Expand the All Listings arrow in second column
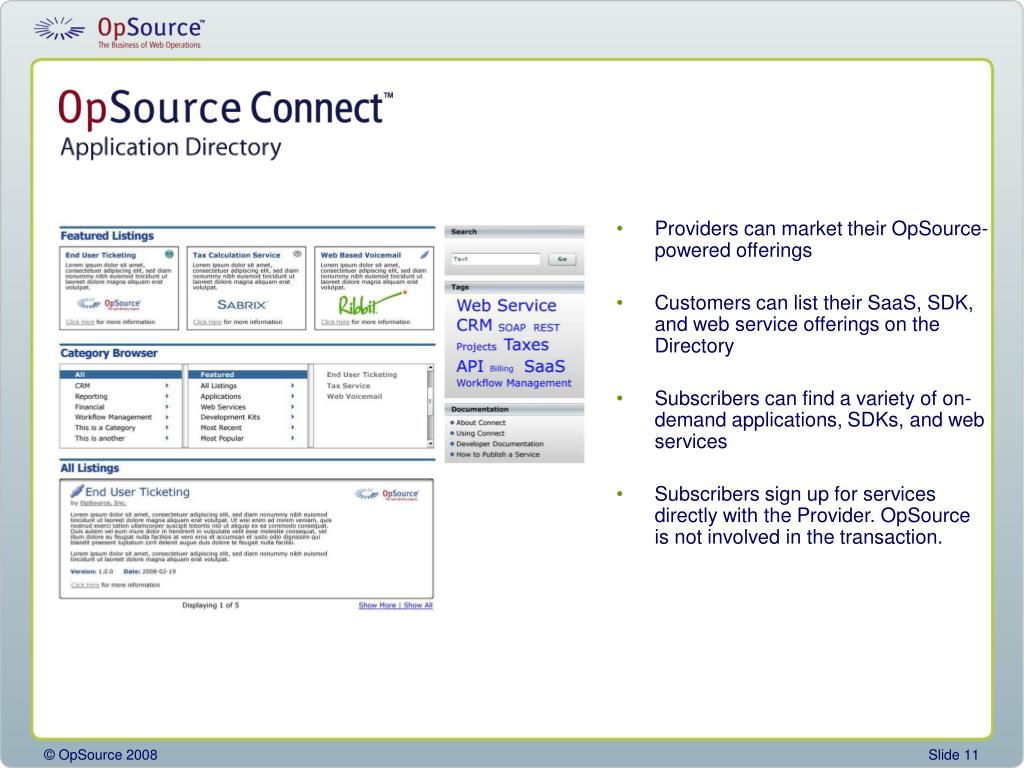Screen dimensions: 1024x768 pyautogui.click(x=293, y=386)
